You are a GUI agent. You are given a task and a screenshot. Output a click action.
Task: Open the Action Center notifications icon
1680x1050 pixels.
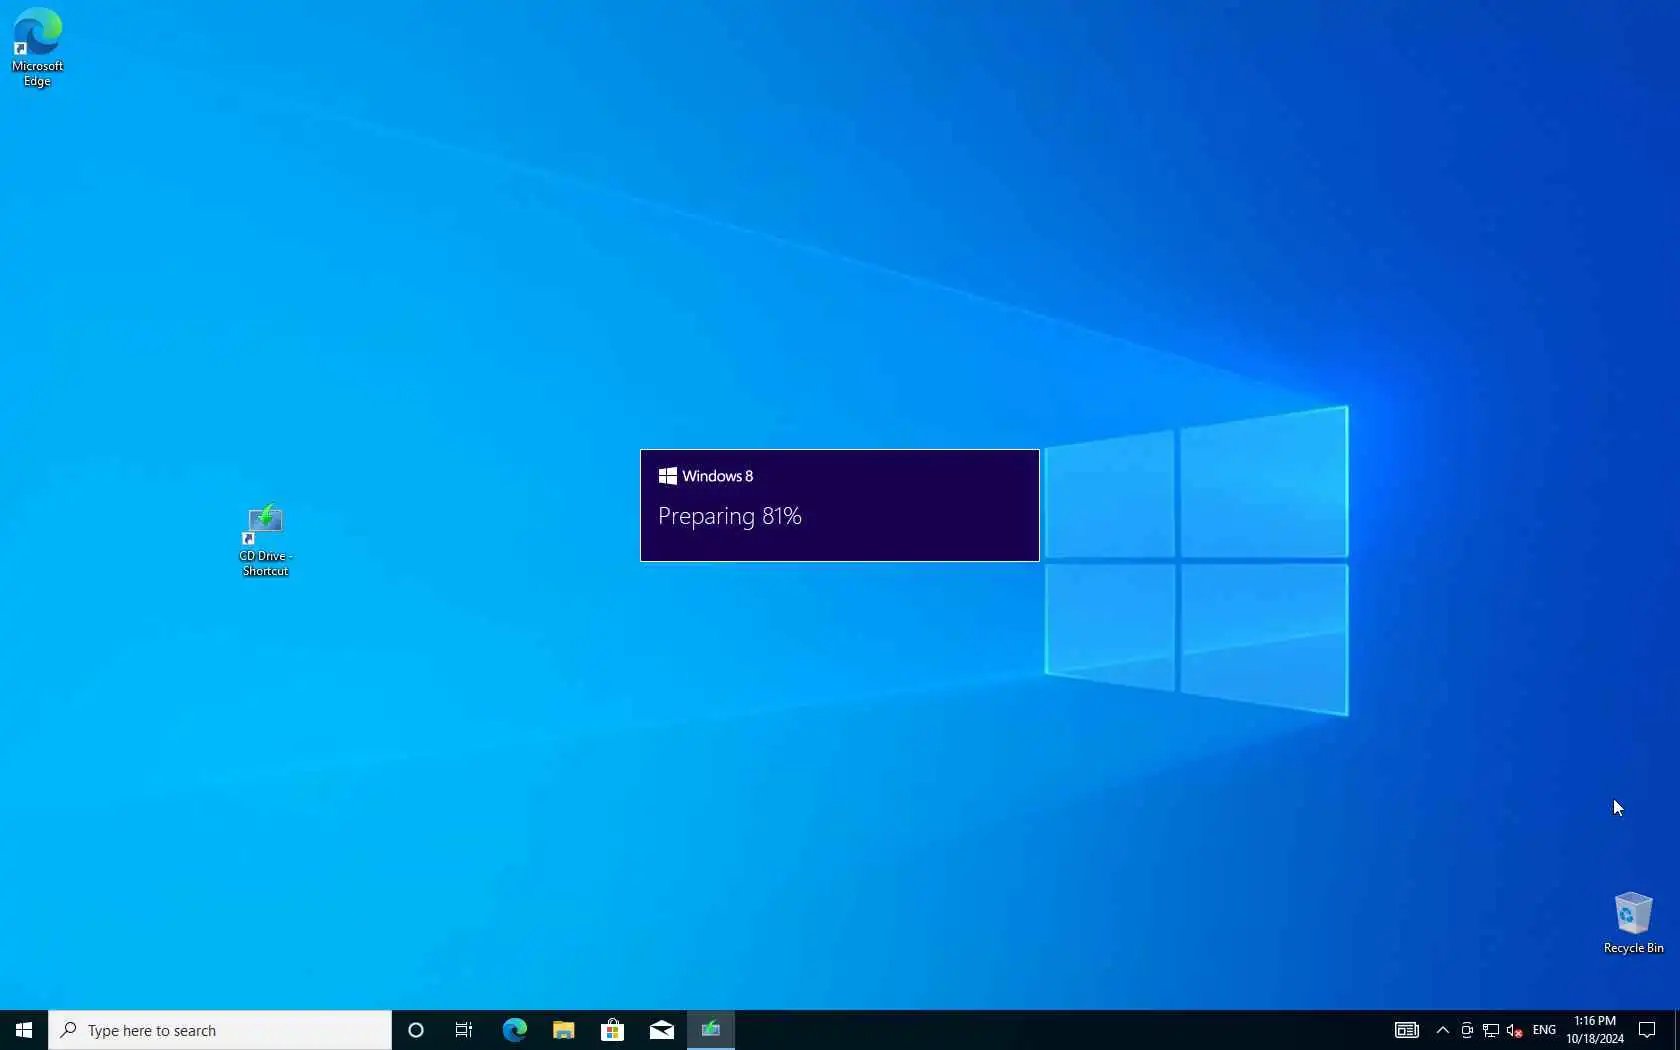(1647, 1030)
